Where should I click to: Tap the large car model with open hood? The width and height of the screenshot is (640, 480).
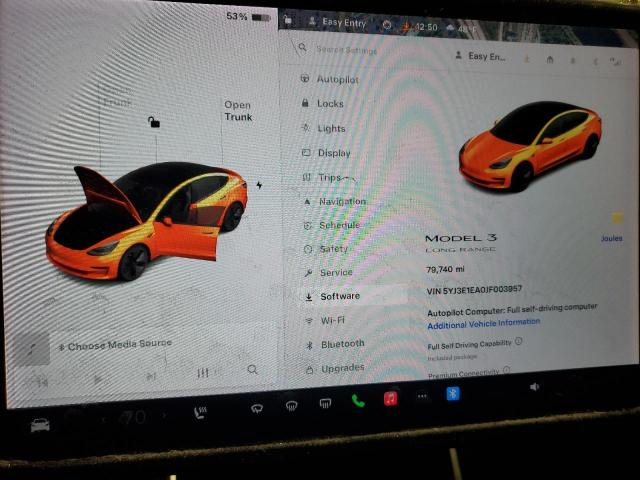pos(146,220)
